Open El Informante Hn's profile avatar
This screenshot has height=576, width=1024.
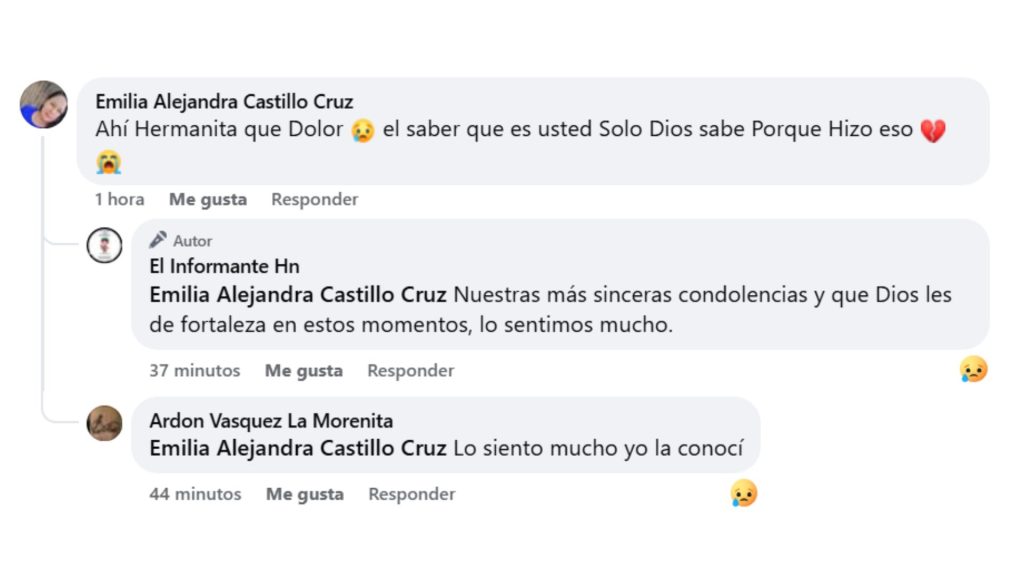(x=104, y=246)
